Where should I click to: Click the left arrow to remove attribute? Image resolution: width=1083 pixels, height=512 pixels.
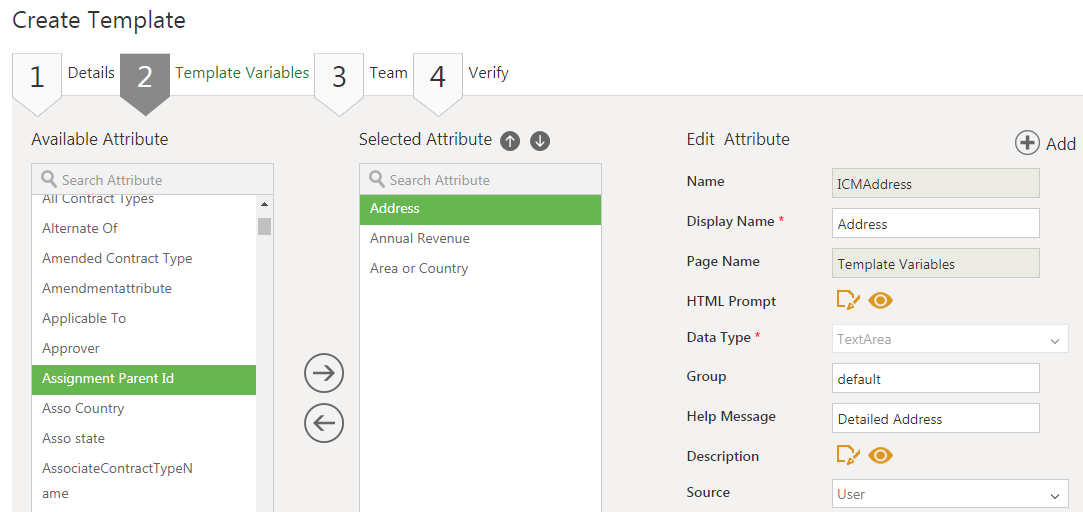324,423
